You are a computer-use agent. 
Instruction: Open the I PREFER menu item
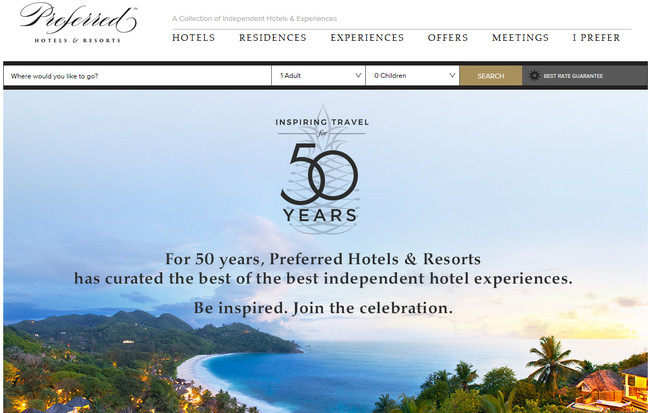coord(596,38)
